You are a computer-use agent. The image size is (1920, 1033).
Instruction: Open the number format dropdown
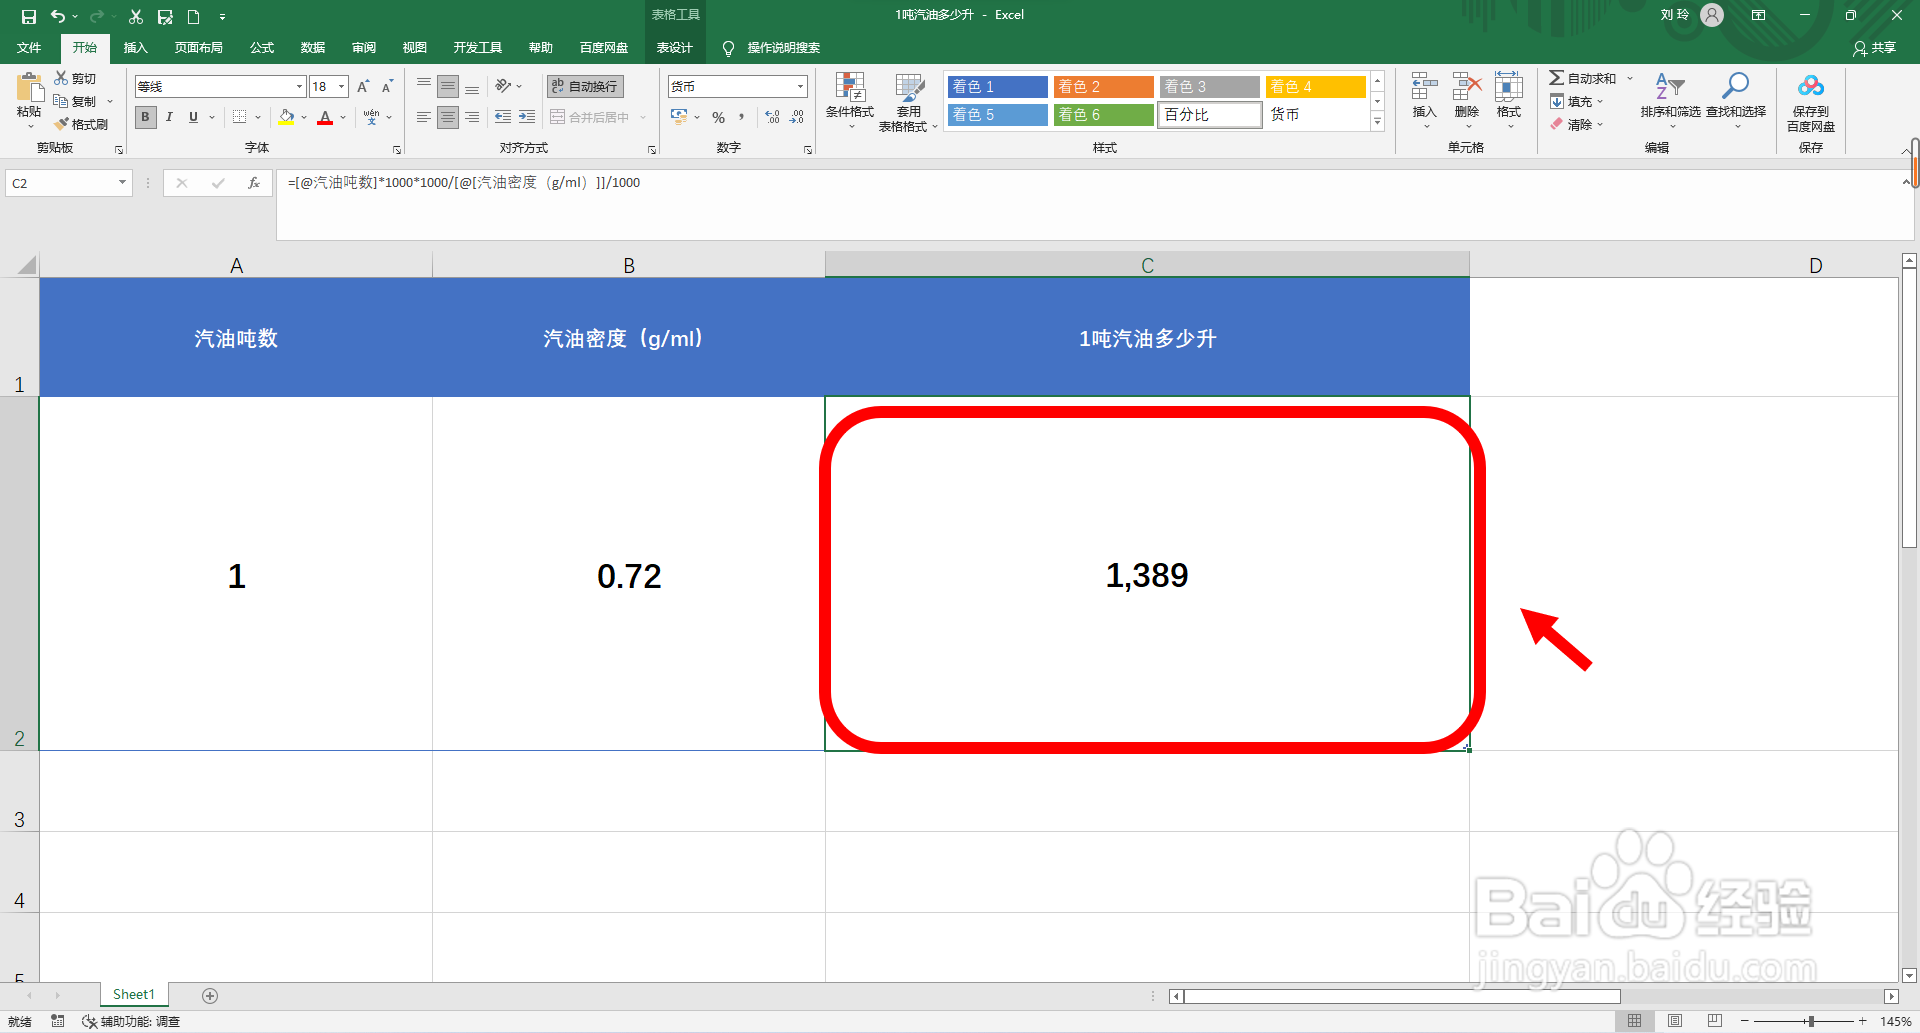[800, 87]
